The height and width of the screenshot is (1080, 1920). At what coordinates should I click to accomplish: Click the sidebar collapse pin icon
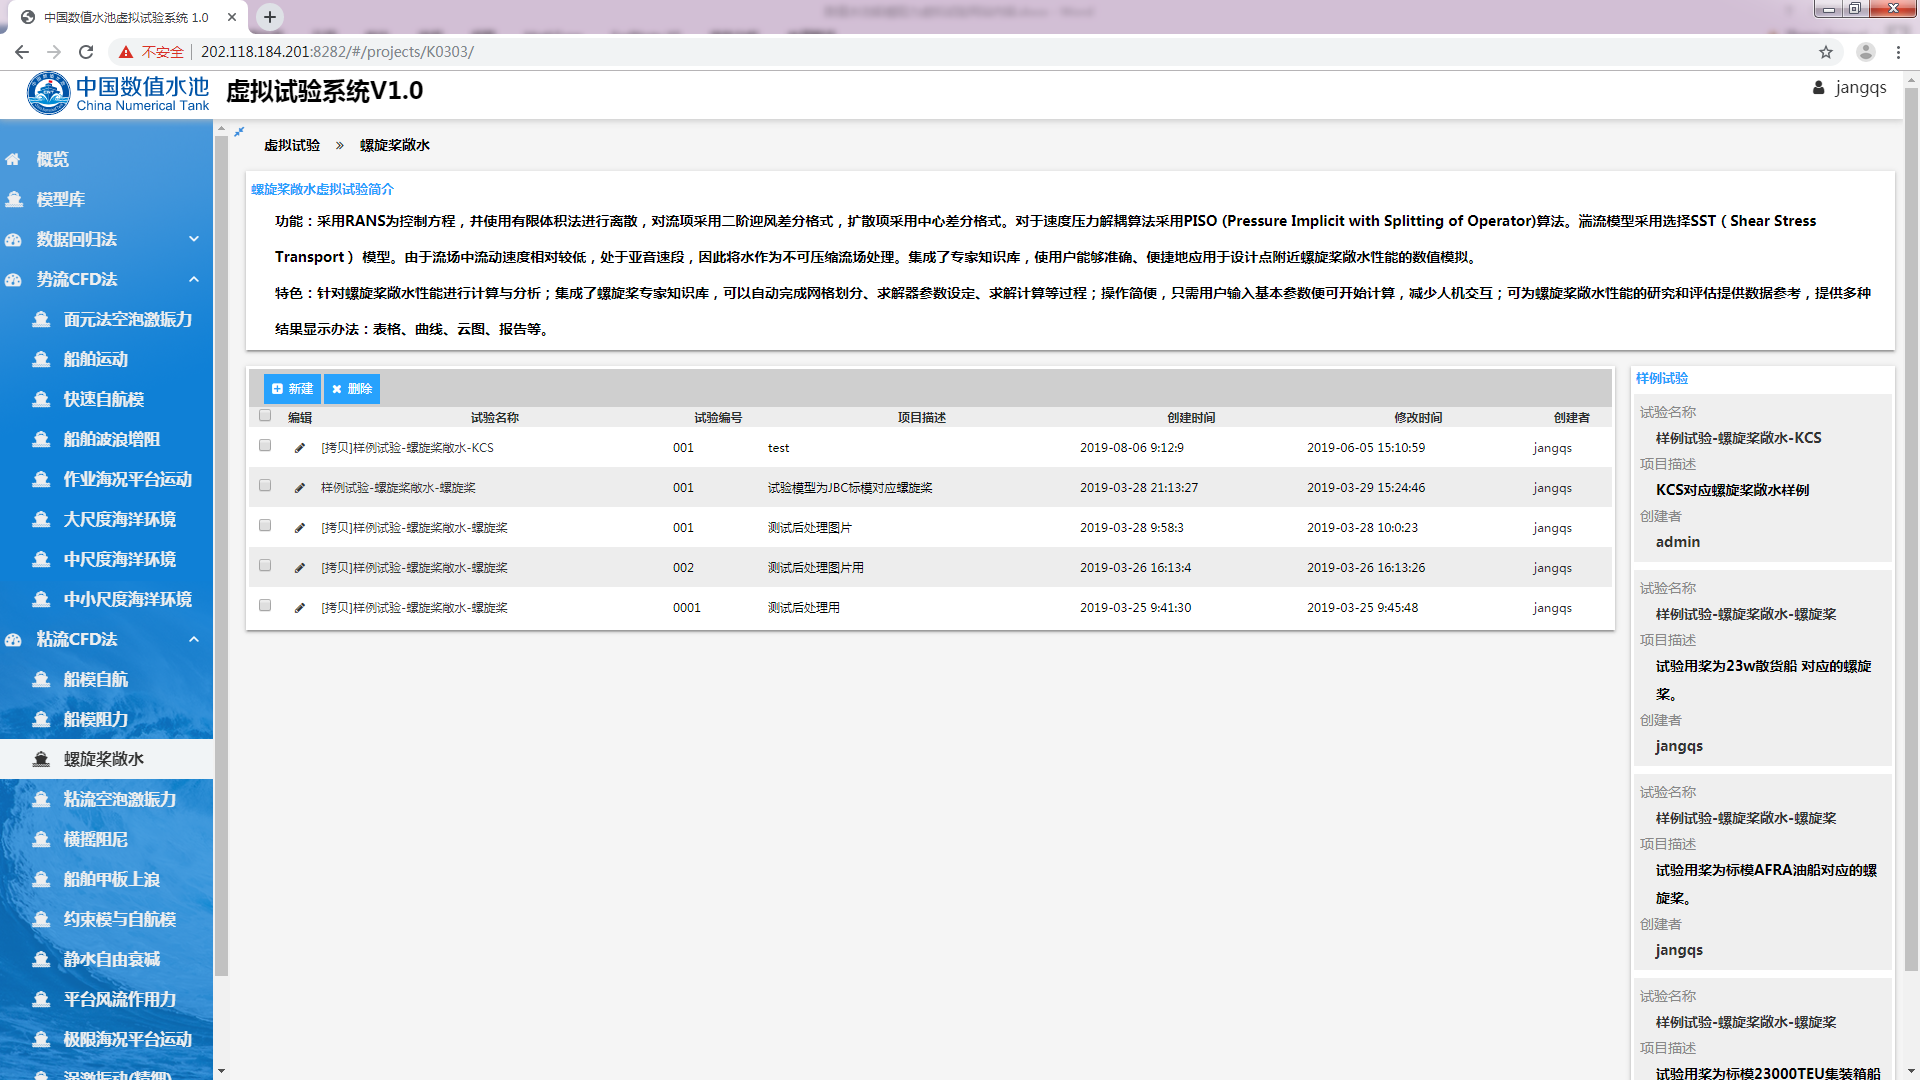pos(239,132)
